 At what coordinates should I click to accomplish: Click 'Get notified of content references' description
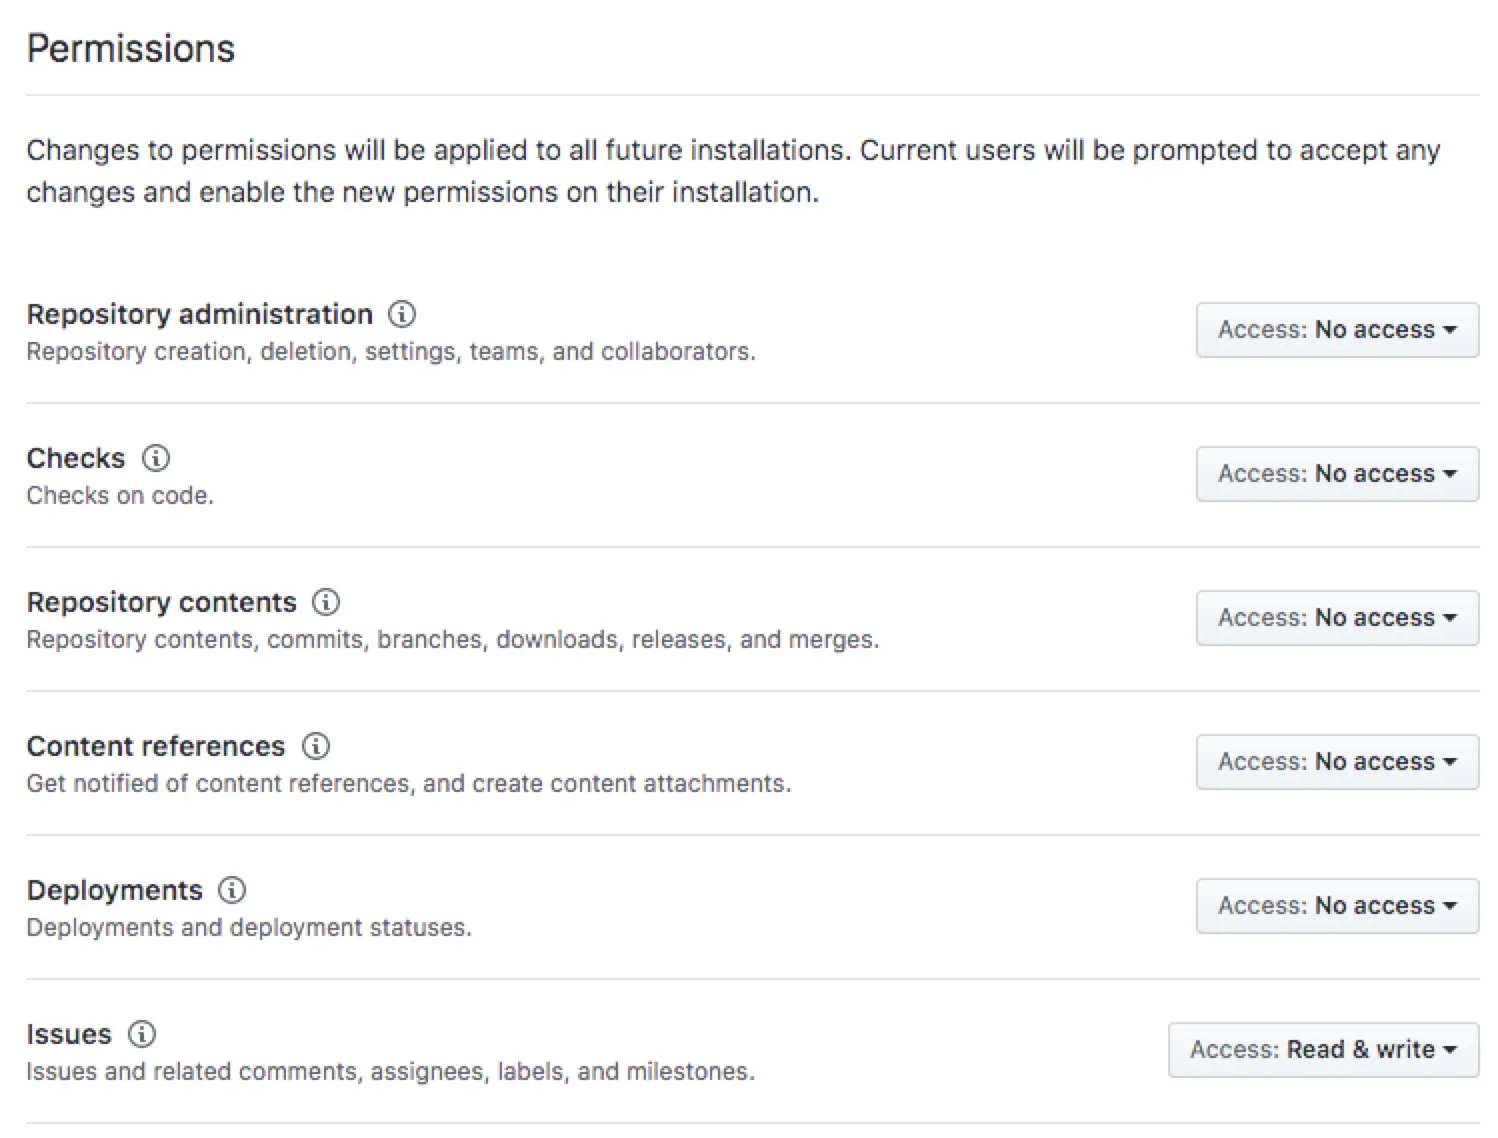click(408, 784)
